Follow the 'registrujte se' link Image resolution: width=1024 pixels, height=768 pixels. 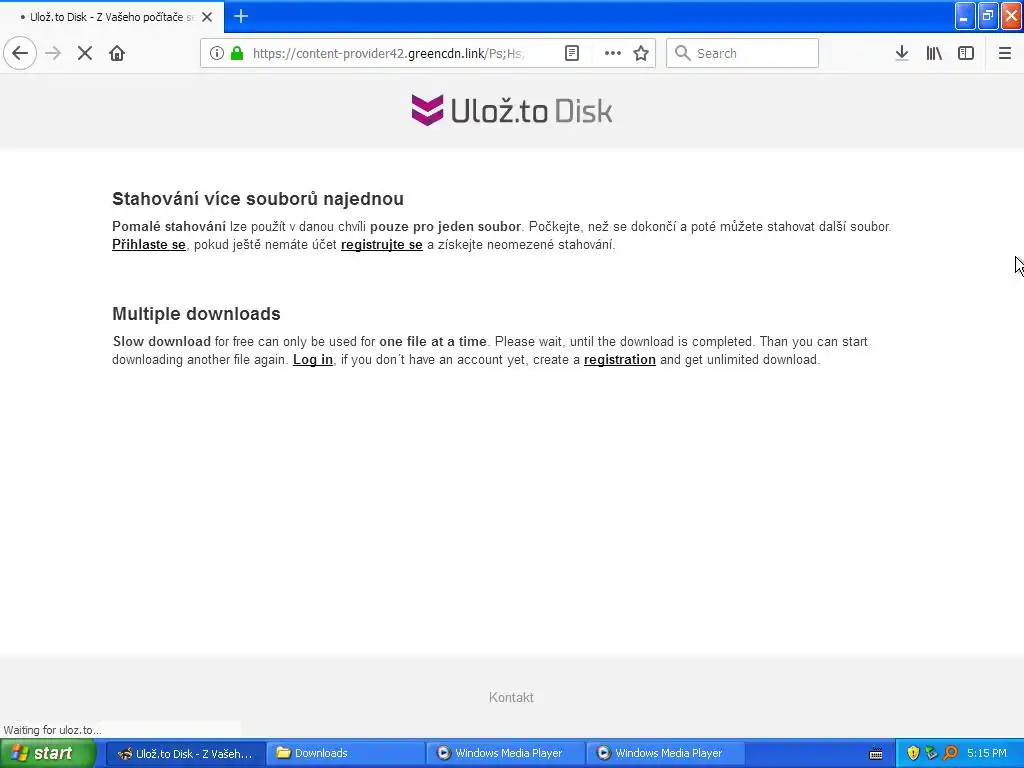tap(382, 245)
